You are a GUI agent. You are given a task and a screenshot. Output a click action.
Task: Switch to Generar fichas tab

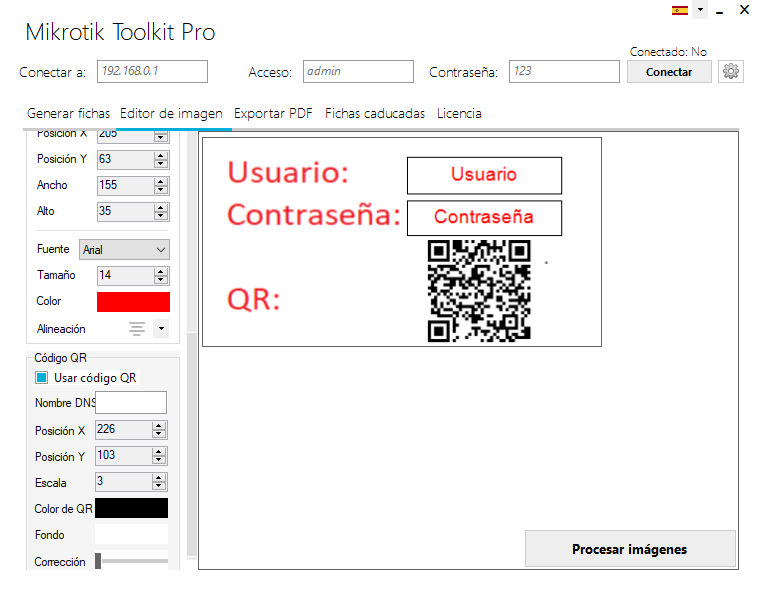tap(69, 113)
